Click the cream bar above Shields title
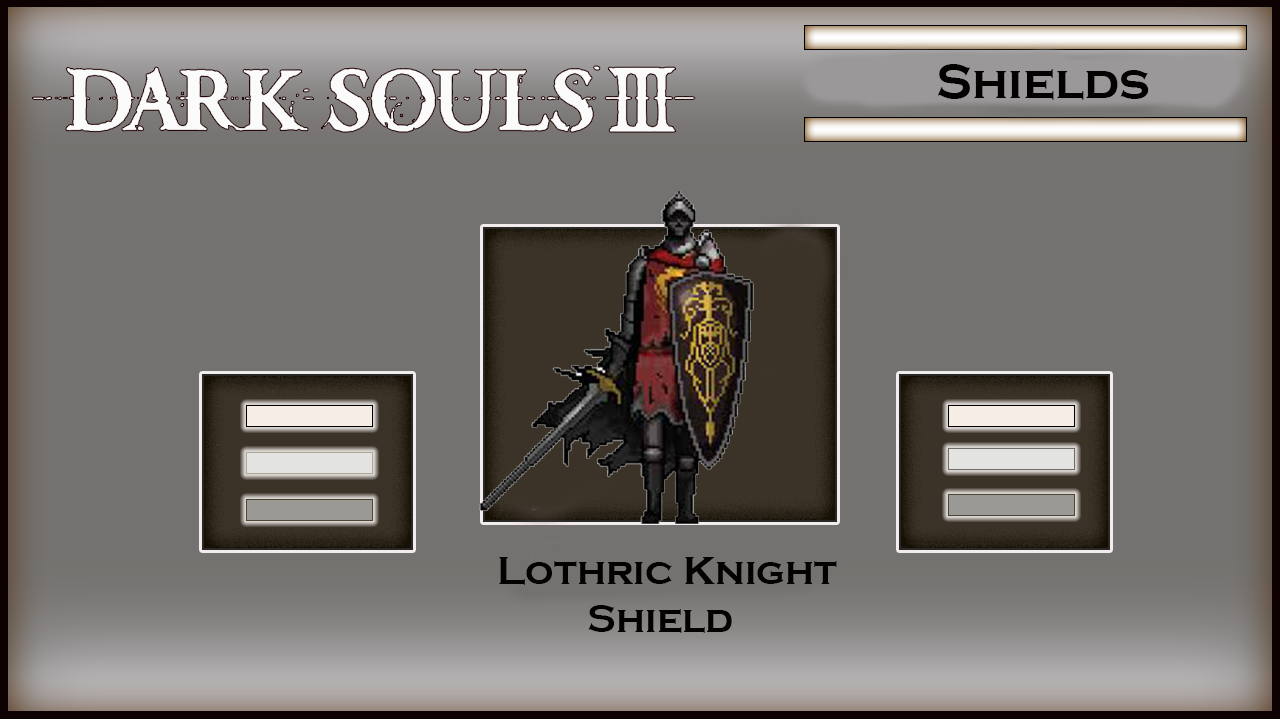 [x=1025, y=37]
